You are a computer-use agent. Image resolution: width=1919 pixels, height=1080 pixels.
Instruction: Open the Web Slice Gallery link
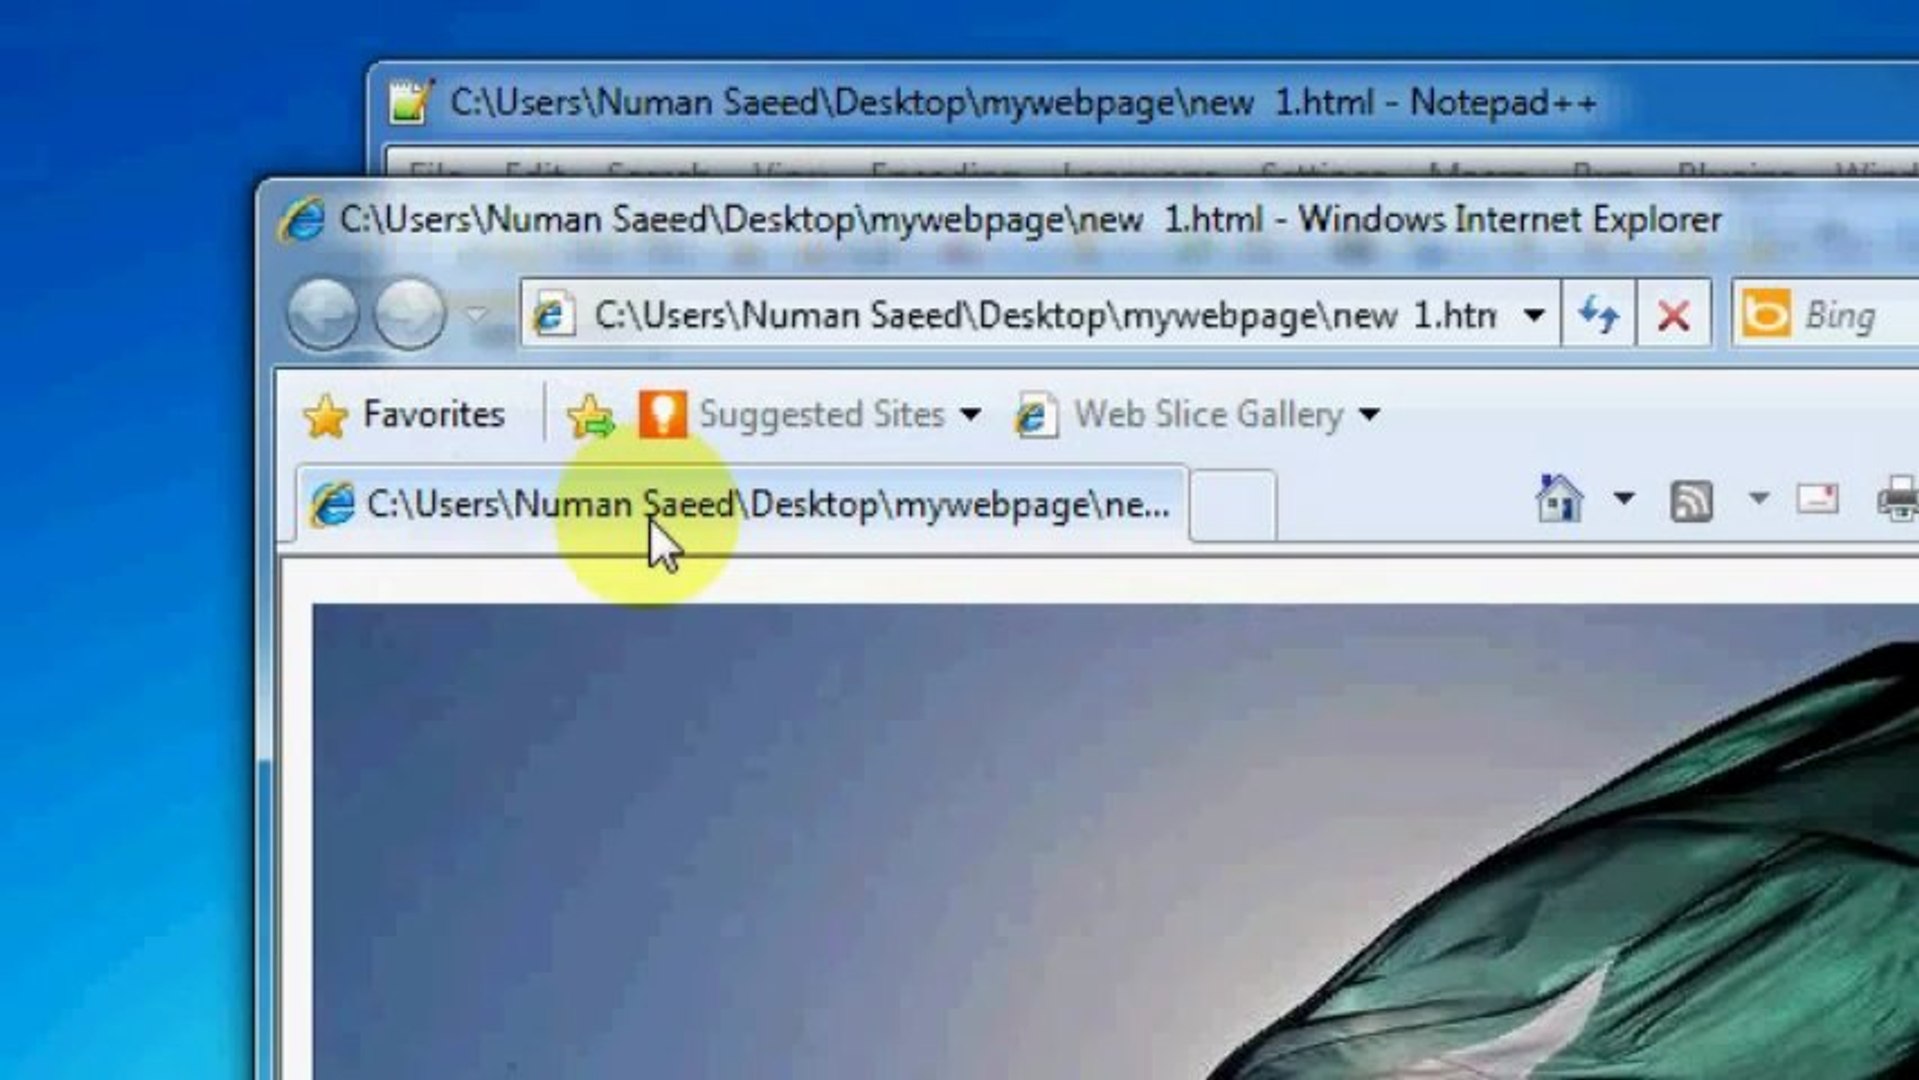(1208, 414)
